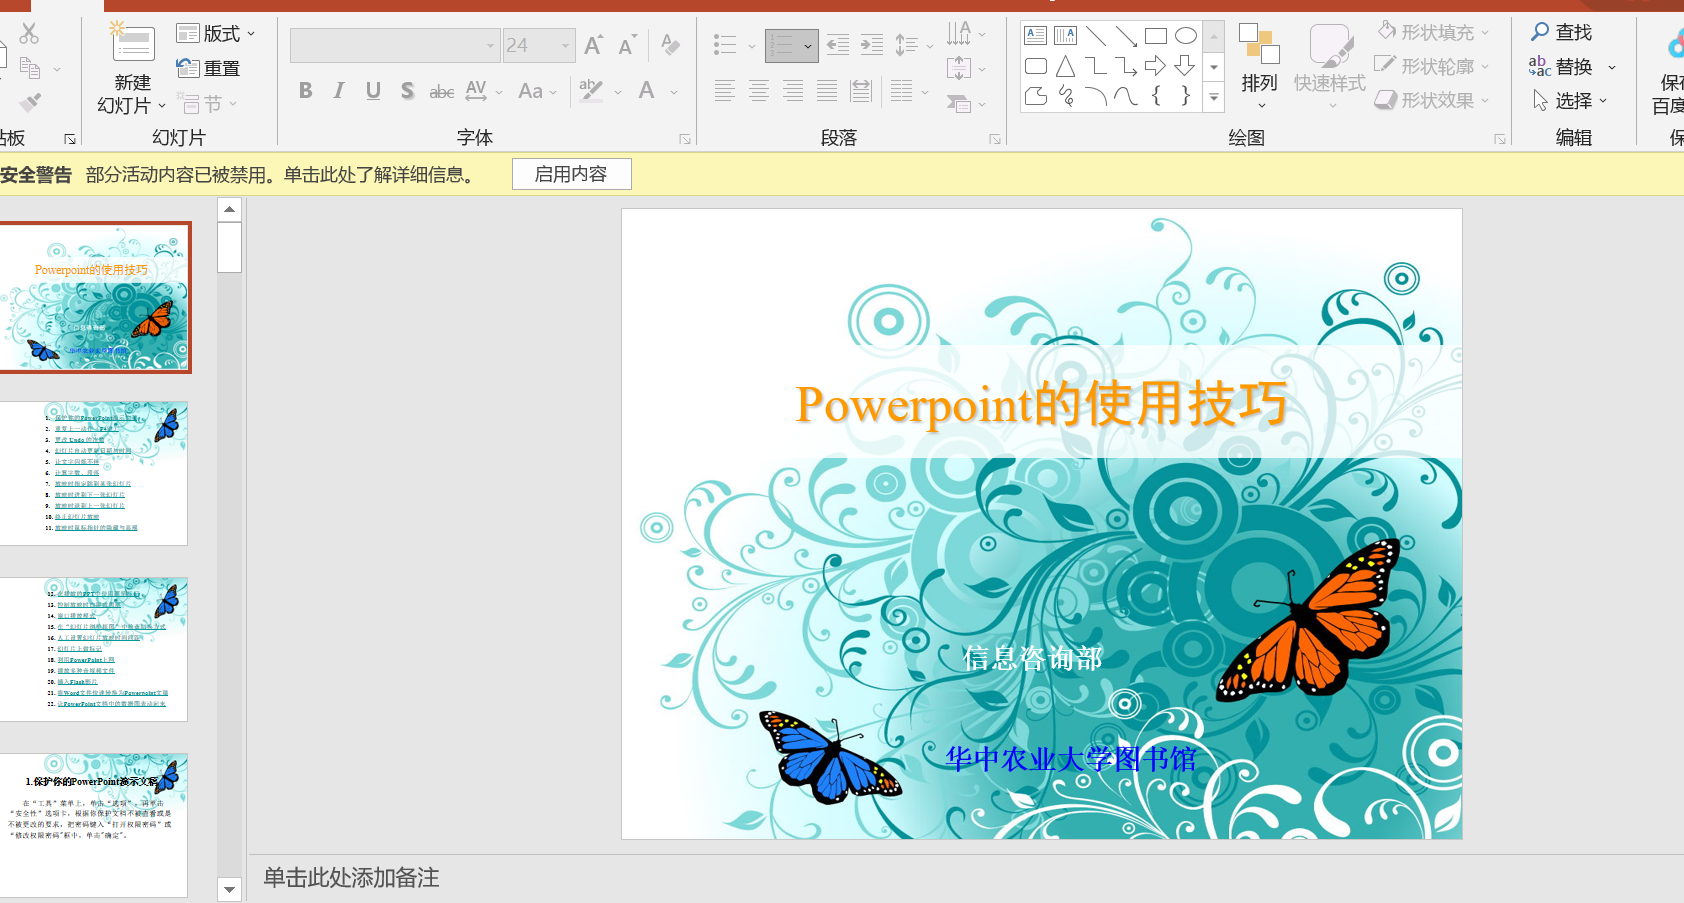Click the text highlight color pen

[591, 90]
